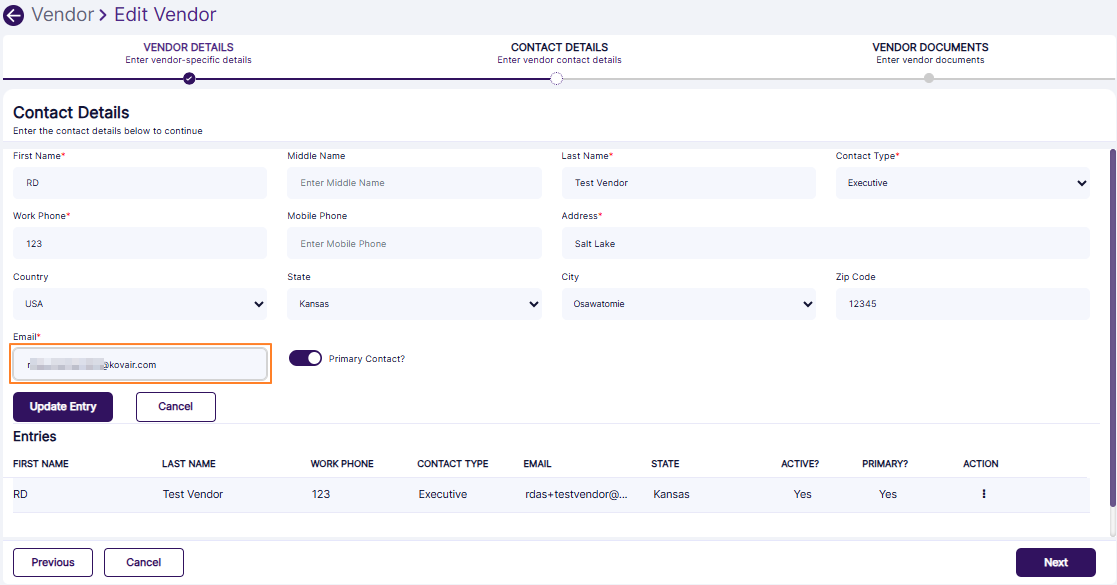Toggle the Primary Contact switch

point(306,358)
